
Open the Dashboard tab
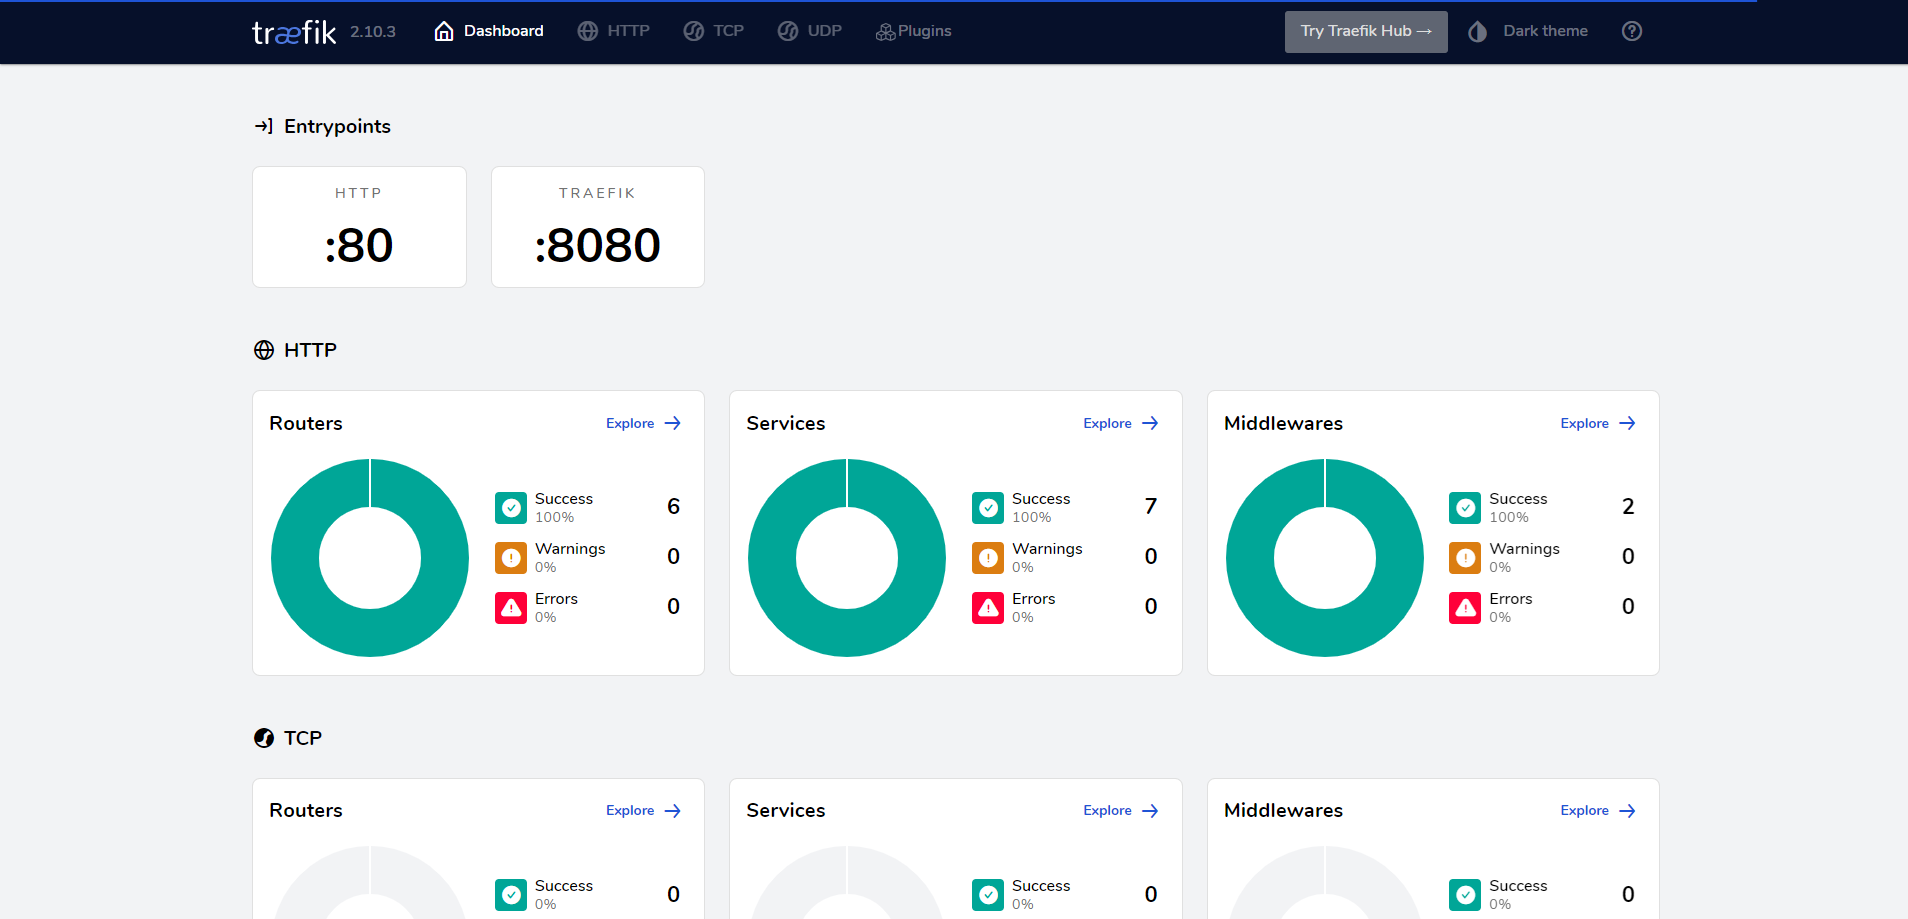point(489,31)
